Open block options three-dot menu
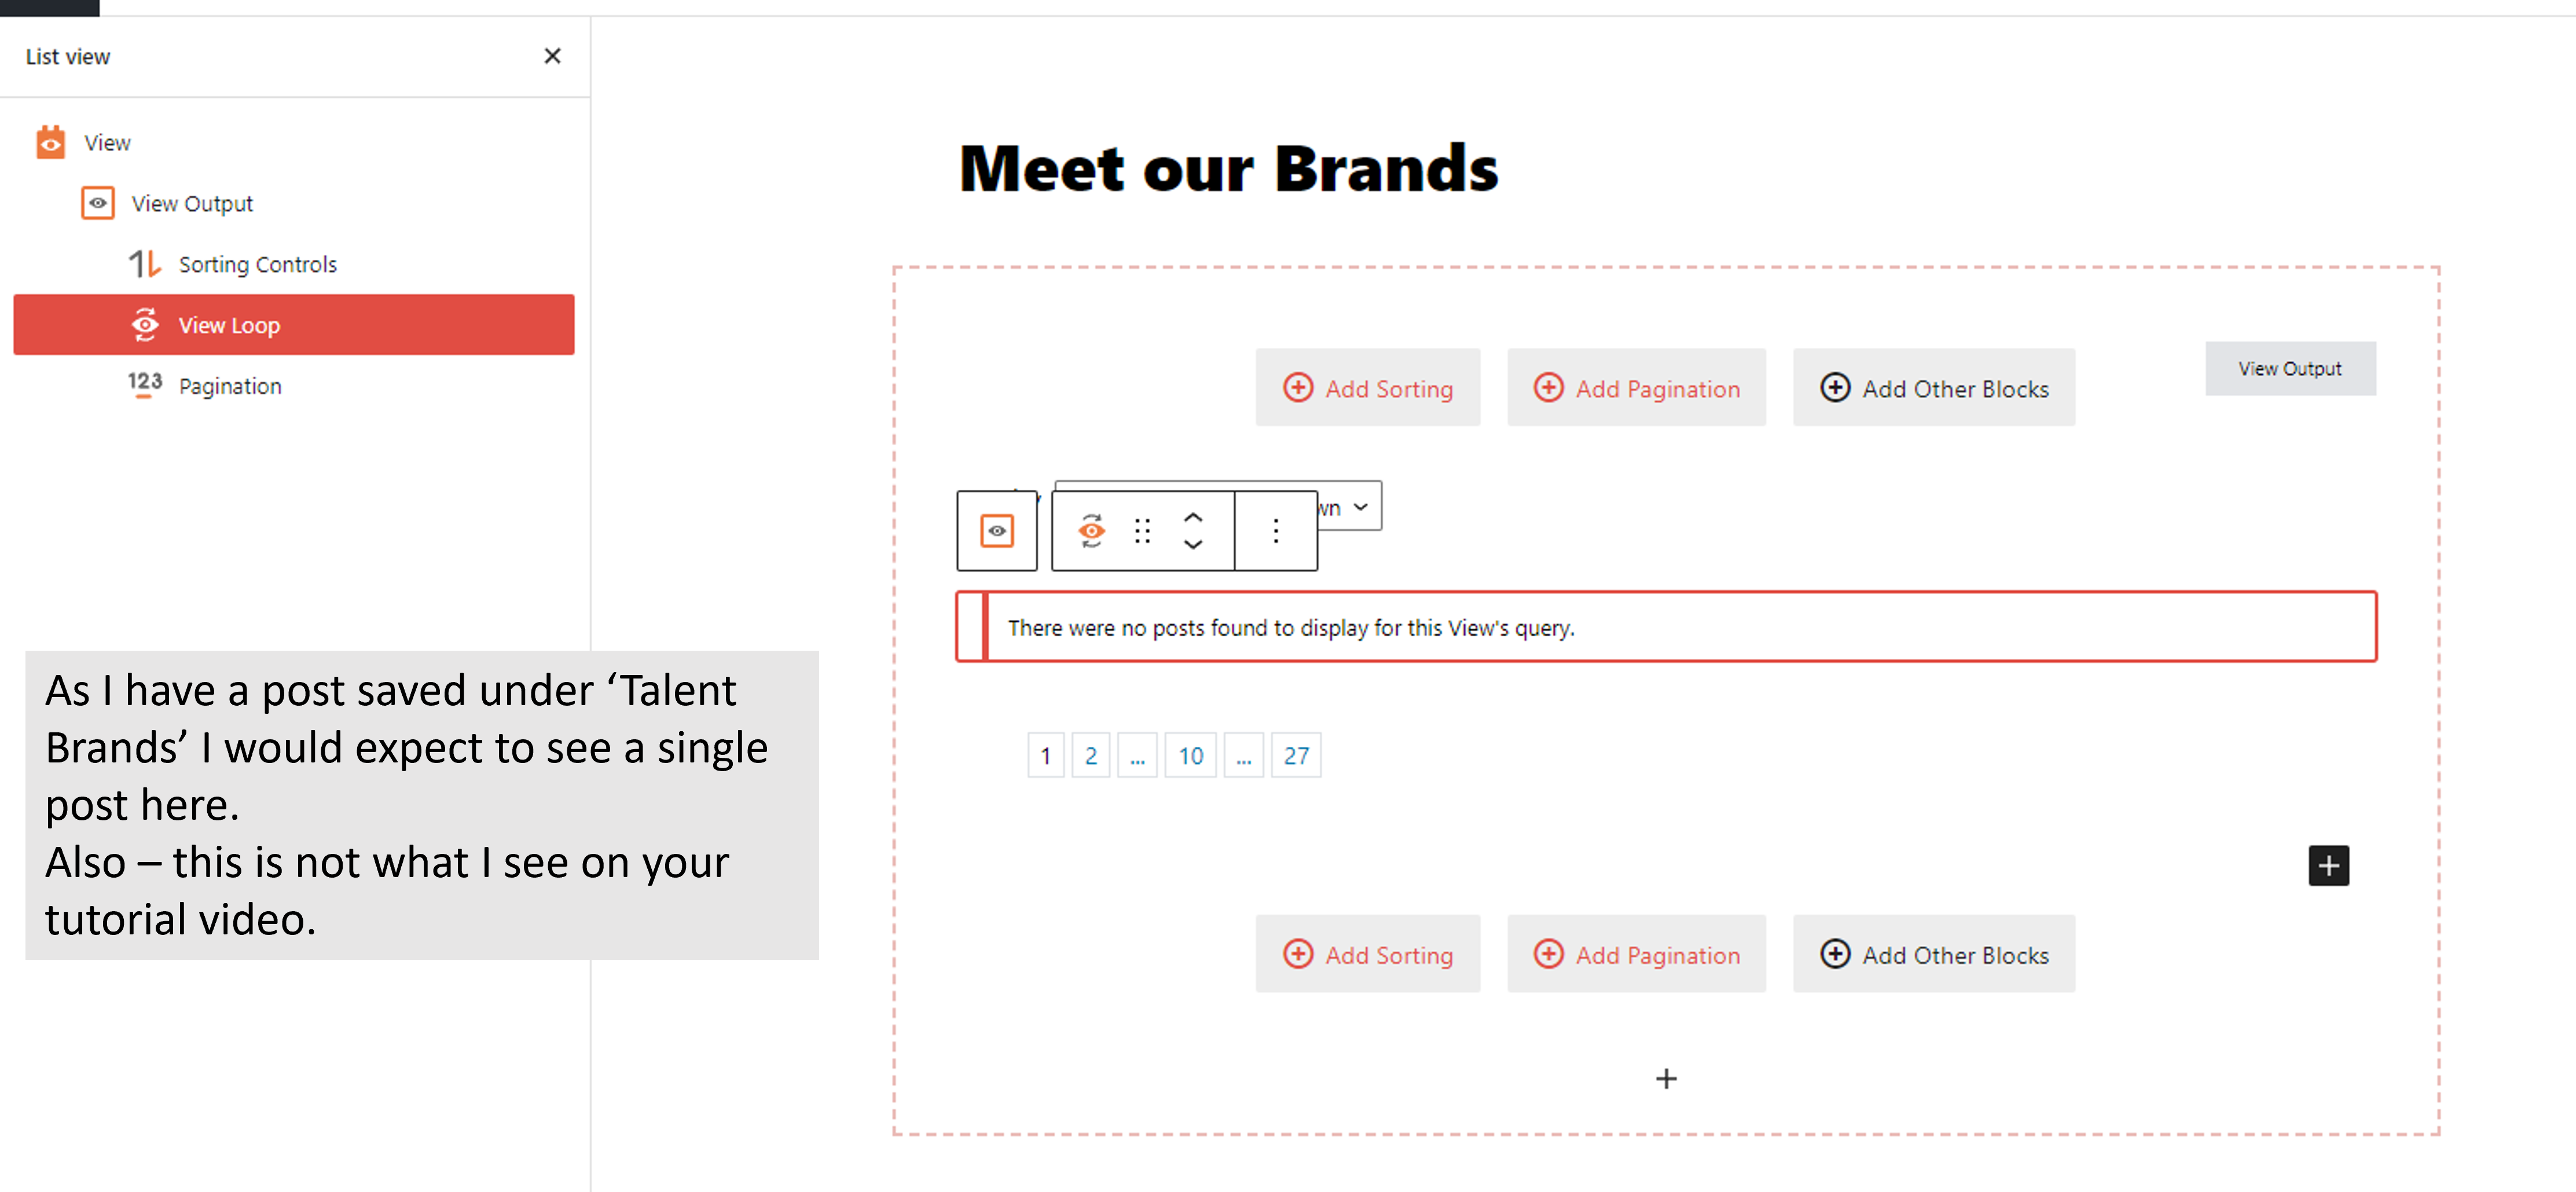Viewport: 2576px width, 1192px height. coord(1276,531)
